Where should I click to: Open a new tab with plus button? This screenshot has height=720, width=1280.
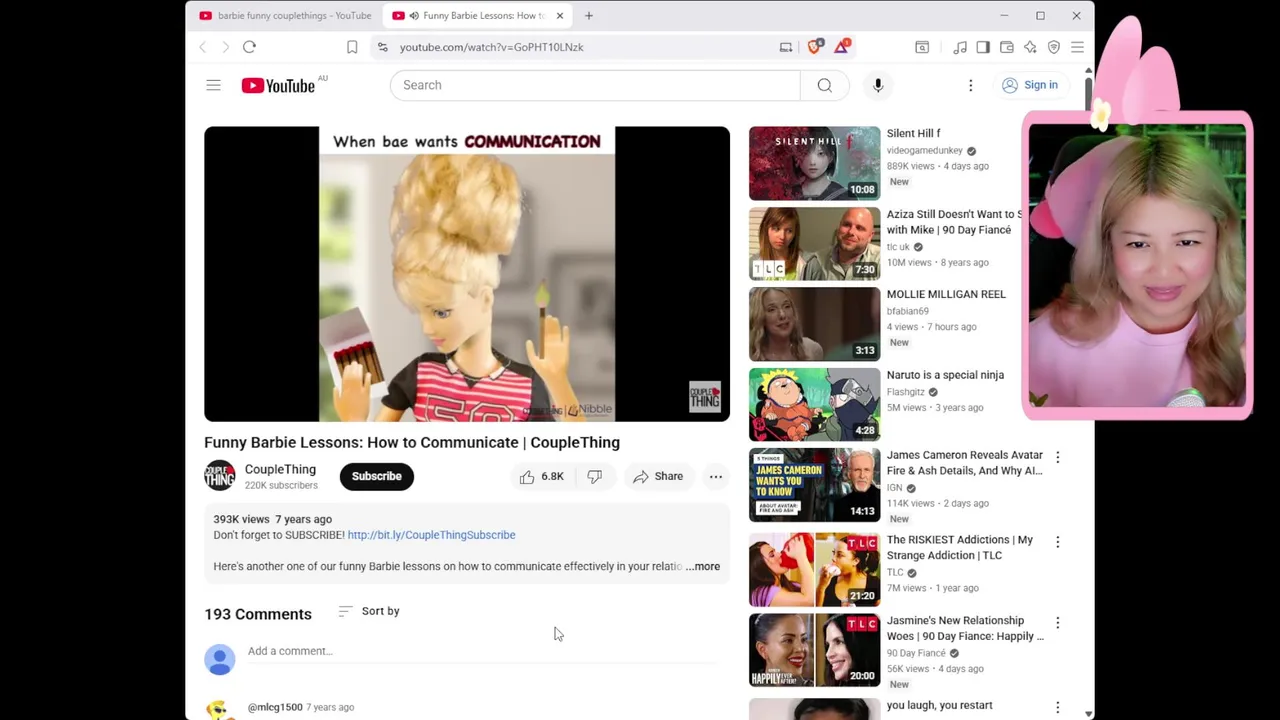click(589, 15)
